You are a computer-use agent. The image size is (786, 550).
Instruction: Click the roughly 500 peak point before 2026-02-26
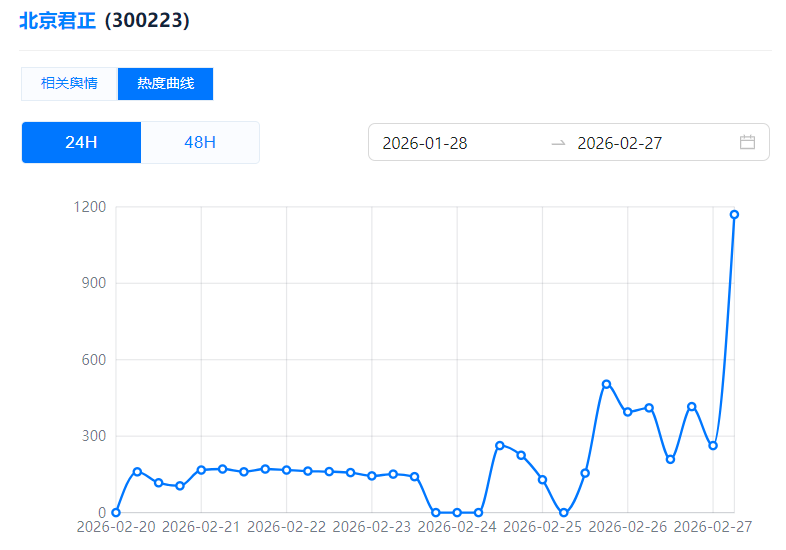click(606, 384)
